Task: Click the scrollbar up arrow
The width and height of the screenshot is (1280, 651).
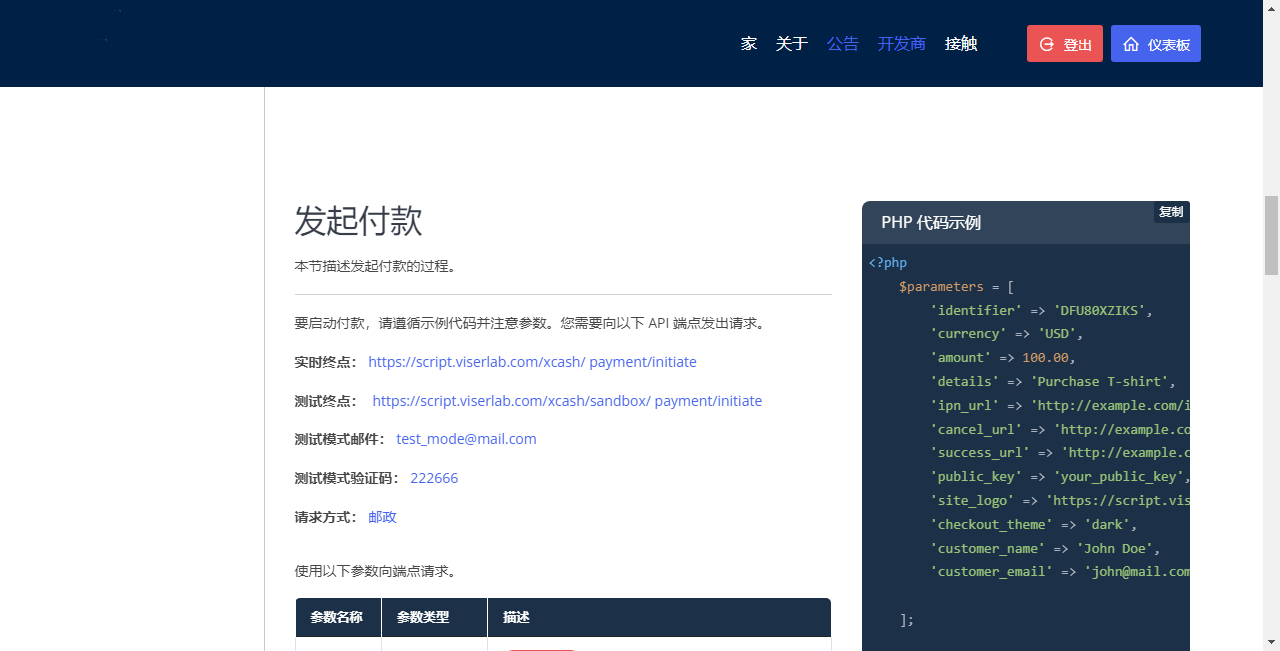Action: tap(1271, 8)
